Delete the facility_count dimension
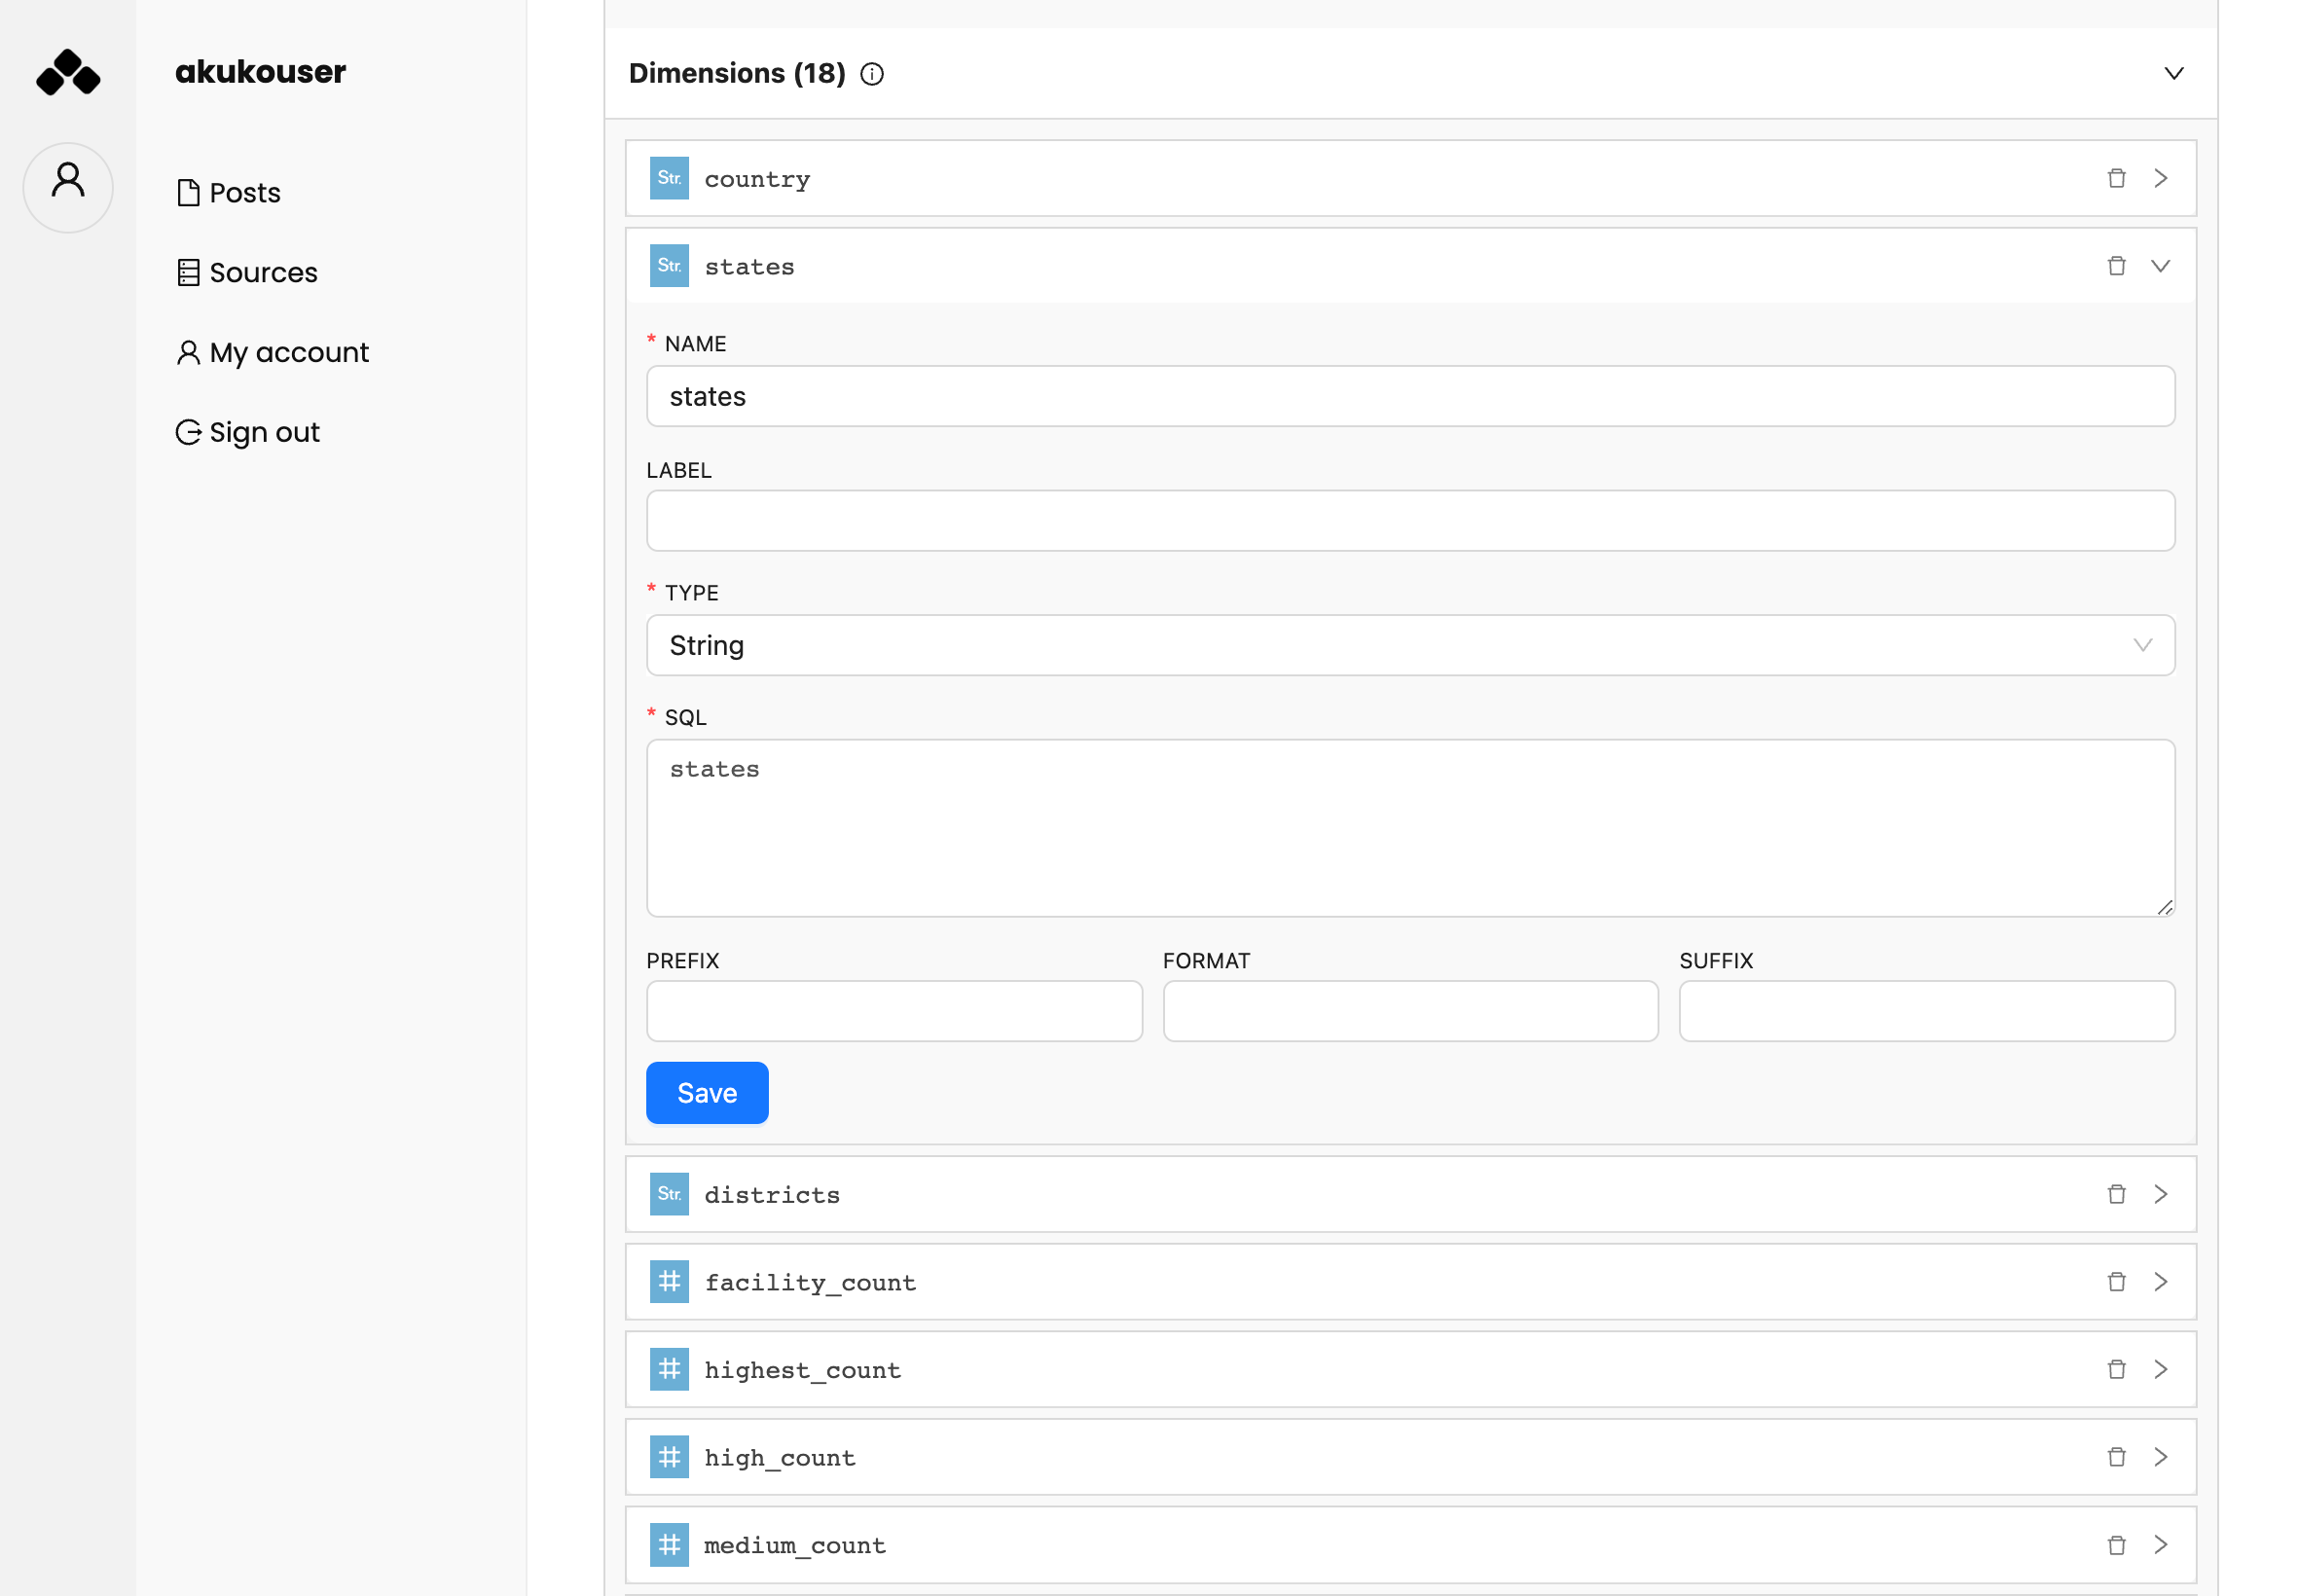The image size is (2297, 1596). [2116, 1282]
